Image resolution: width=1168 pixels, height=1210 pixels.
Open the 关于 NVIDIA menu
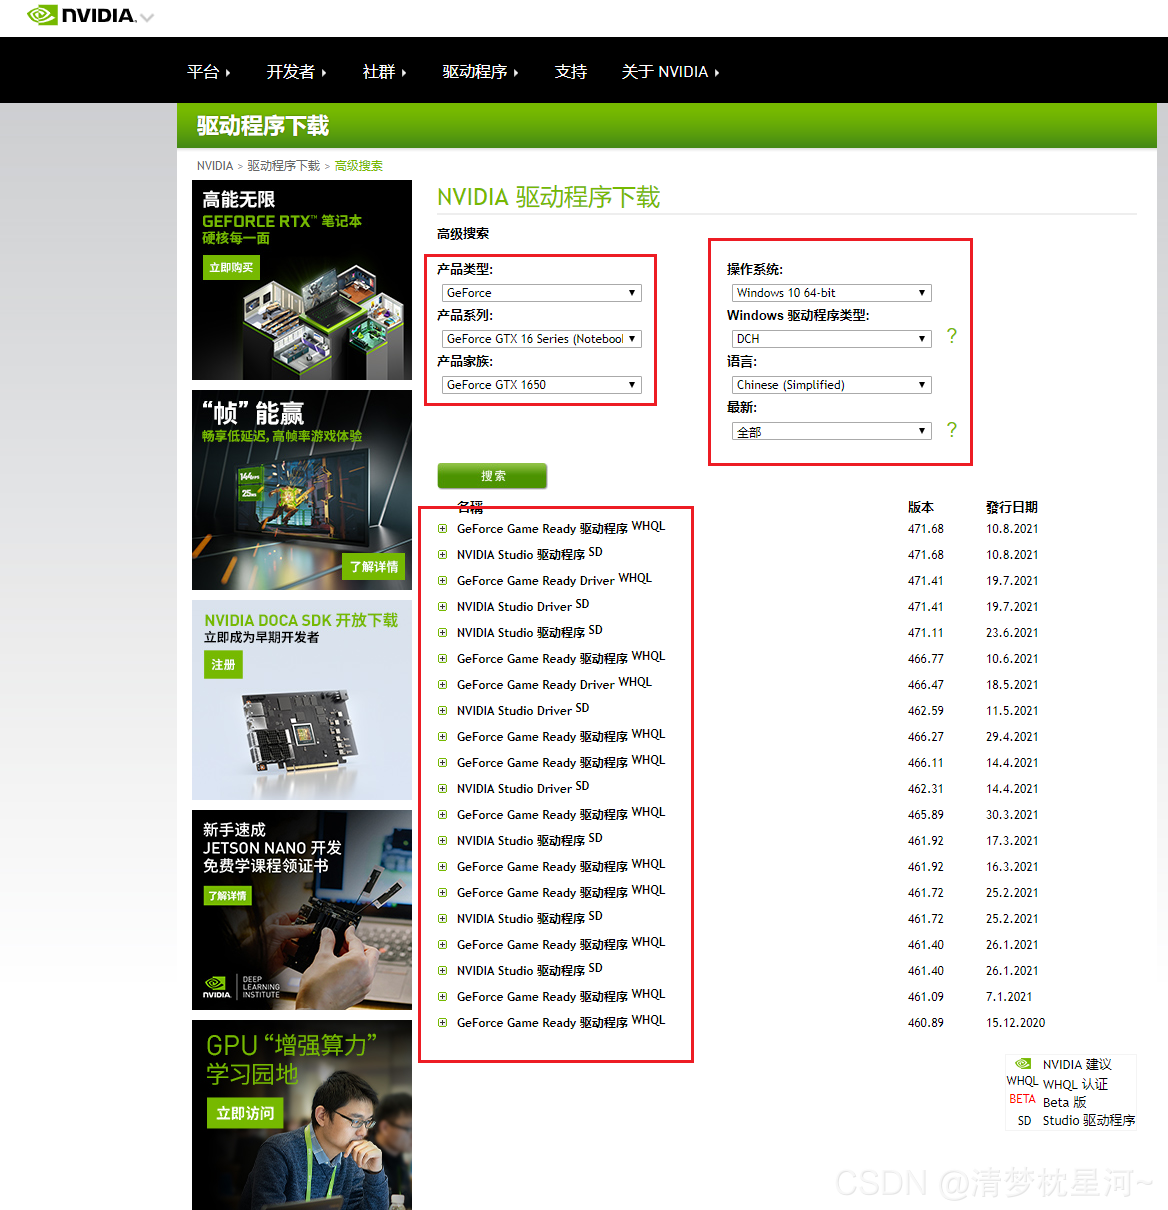click(x=670, y=72)
